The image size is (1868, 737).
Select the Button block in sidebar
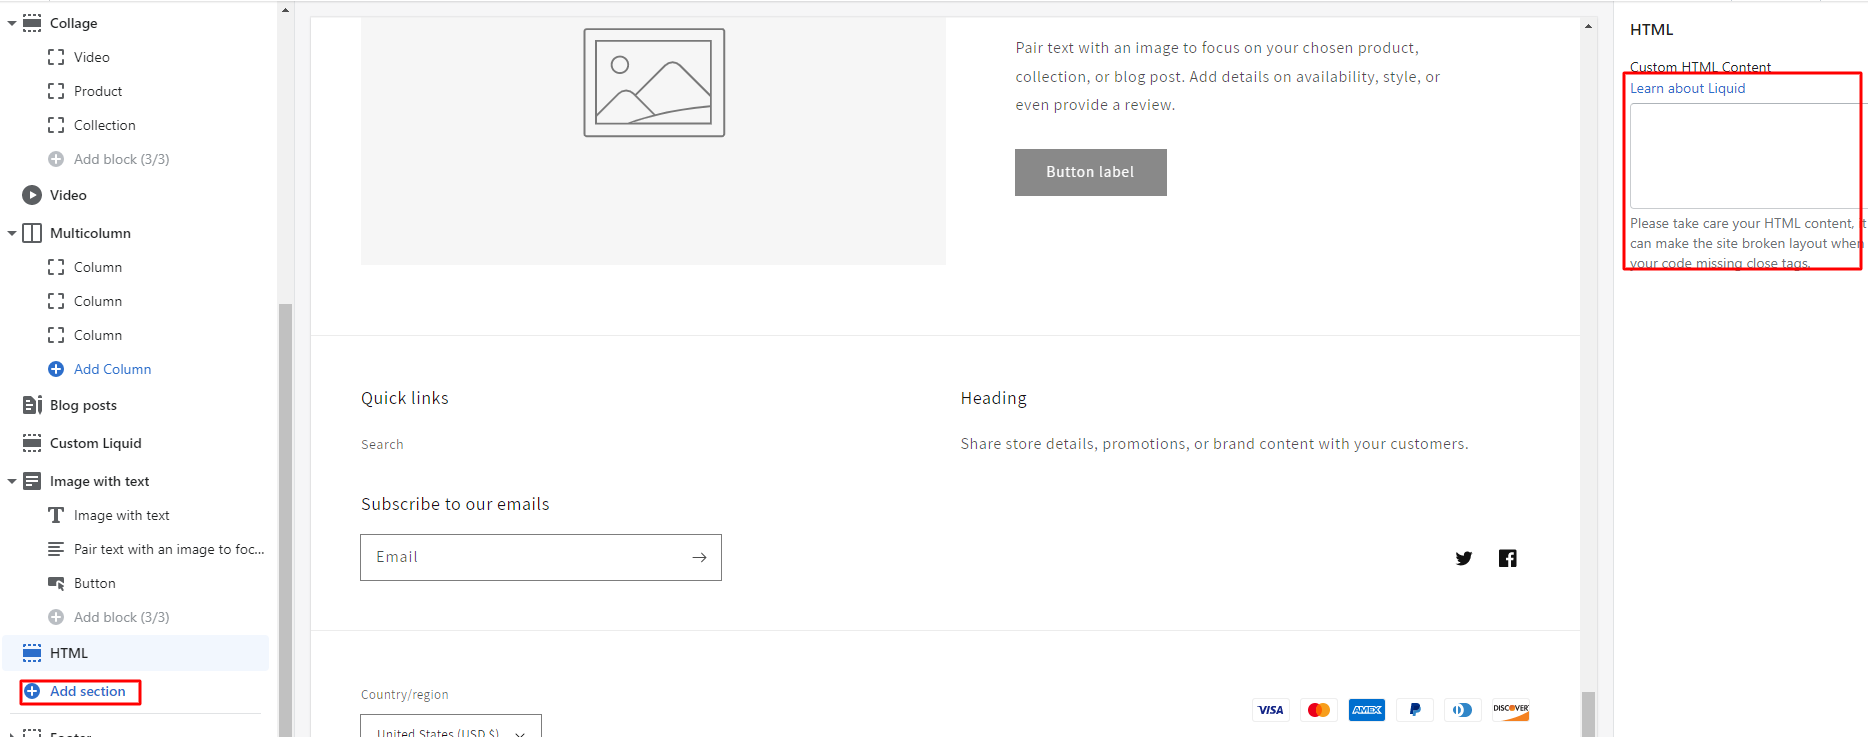94,583
